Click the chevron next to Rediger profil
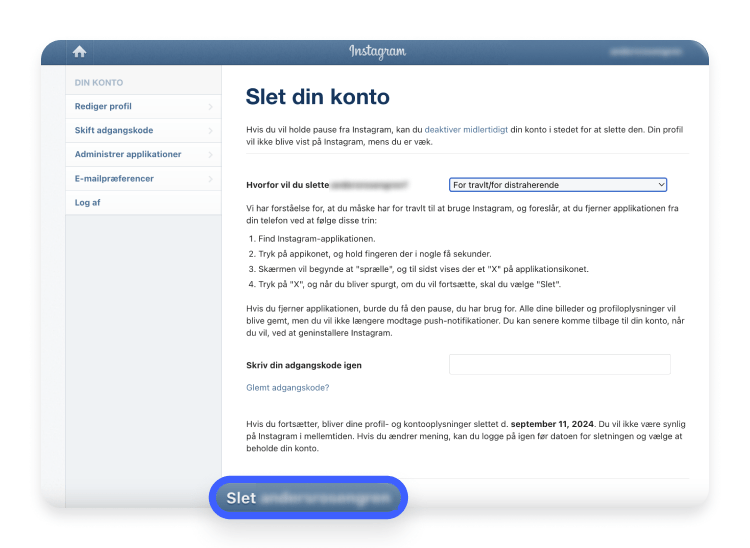The width and height of the screenshot is (750, 548). [x=210, y=107]
